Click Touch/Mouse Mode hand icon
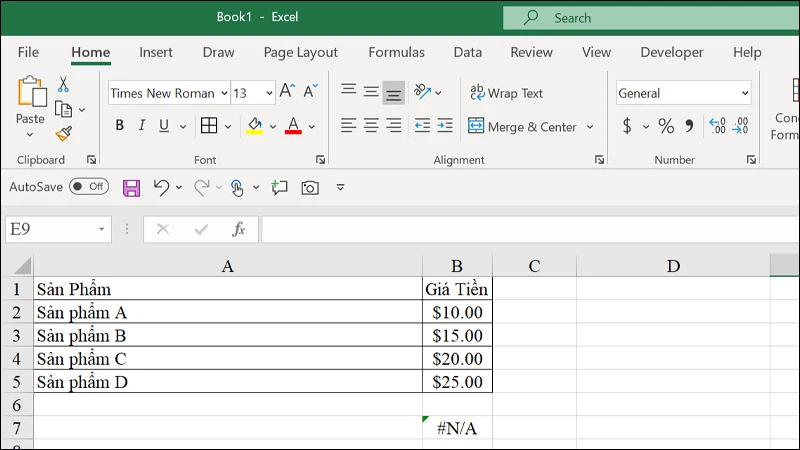The width and height of the screenshot is (800, 450). [237, 188]
